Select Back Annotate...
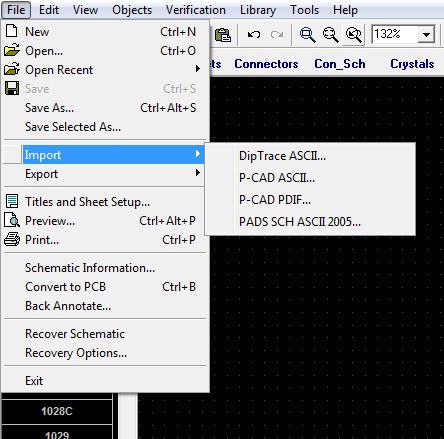Viewport: 444px width, 439px height. click(105, 306)
